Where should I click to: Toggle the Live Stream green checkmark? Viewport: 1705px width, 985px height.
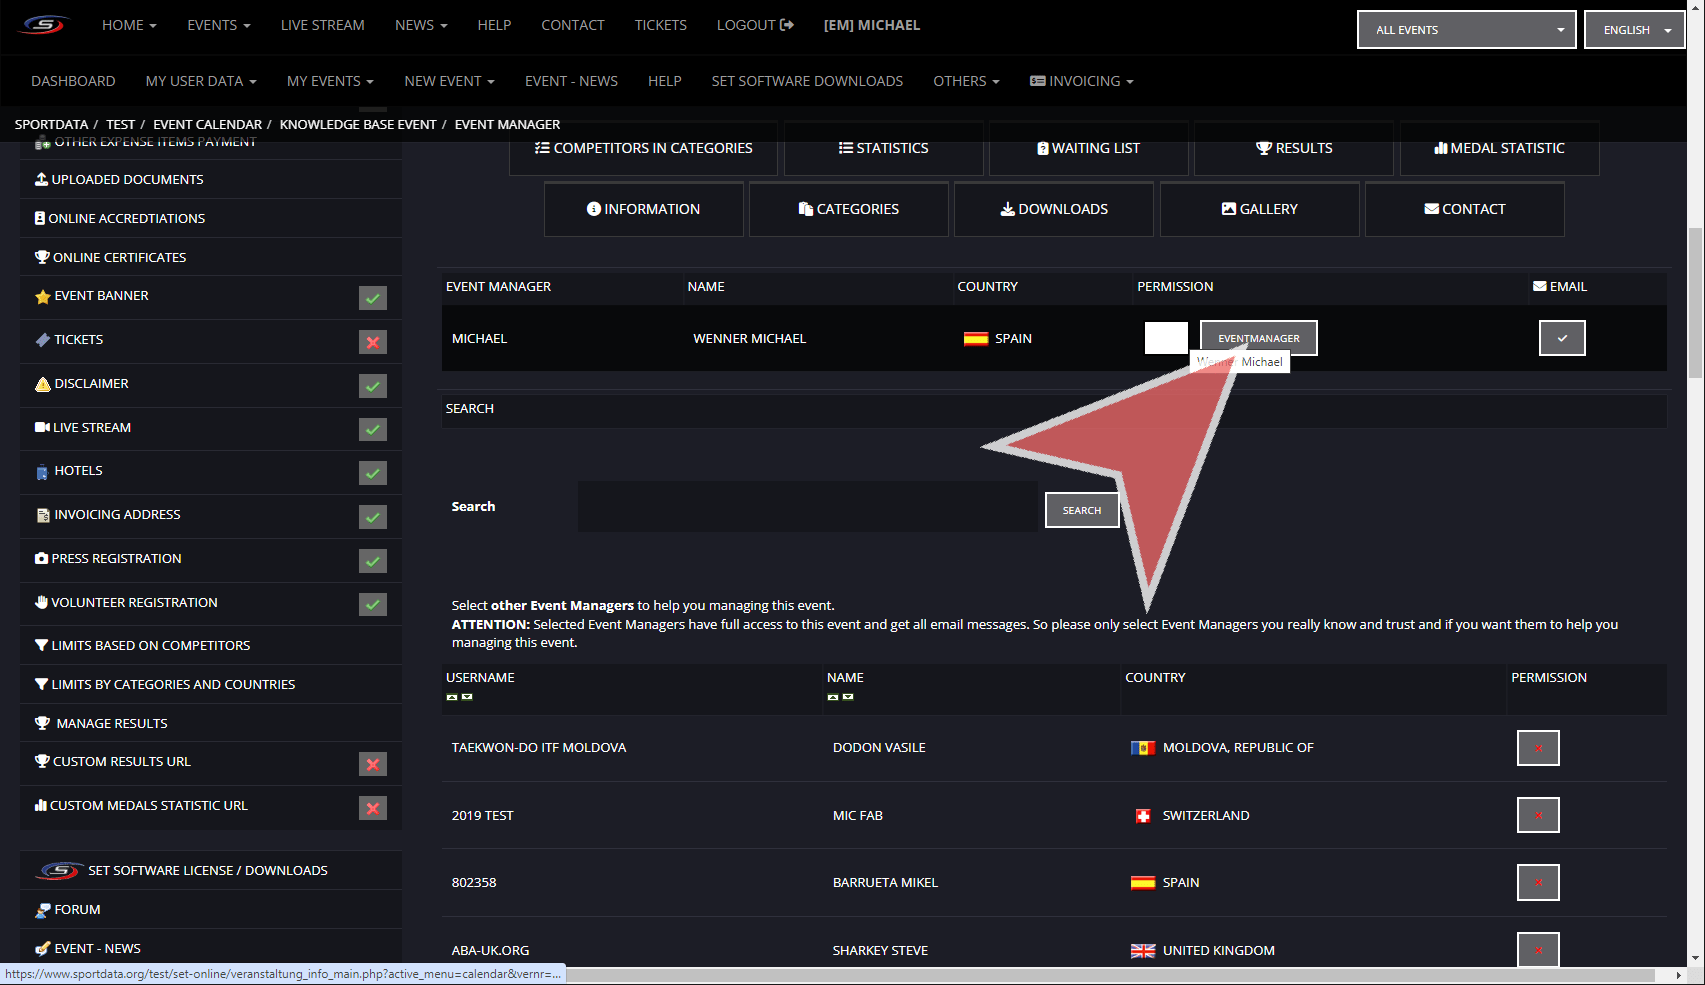click(x=373, y=429)
